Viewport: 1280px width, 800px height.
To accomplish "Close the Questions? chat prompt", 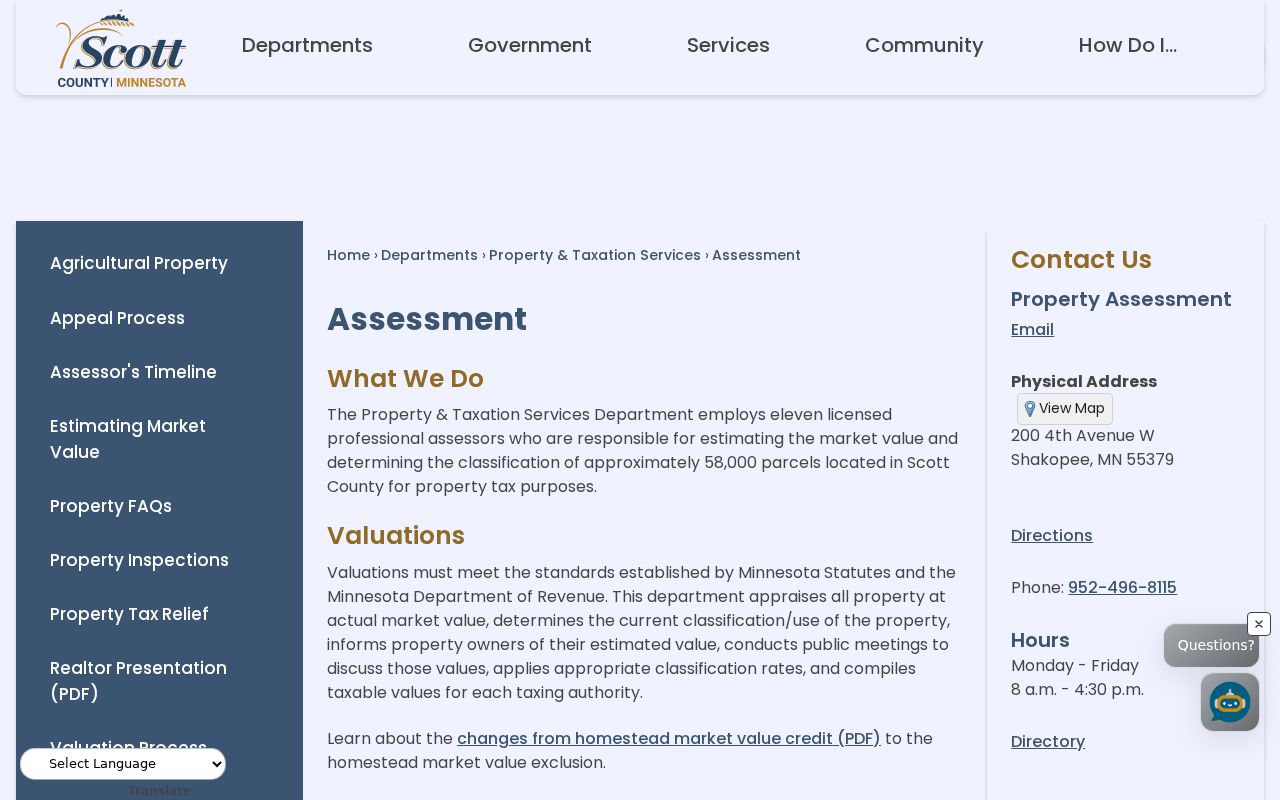I will [x=1259, y=624].
